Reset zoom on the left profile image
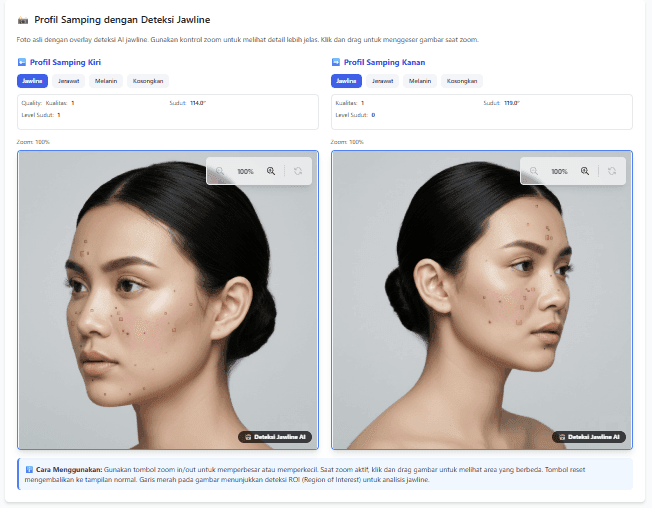The height and width of the screenshot is (508, 652). [x=297, y=171]
